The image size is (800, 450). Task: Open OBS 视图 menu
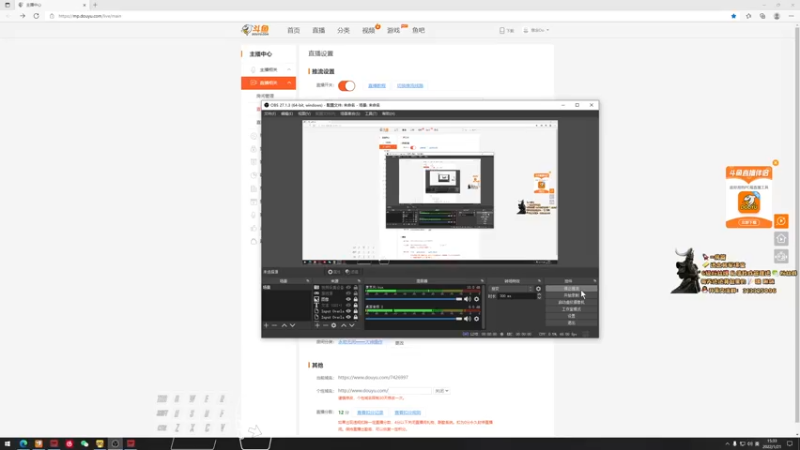pos(304,114)
